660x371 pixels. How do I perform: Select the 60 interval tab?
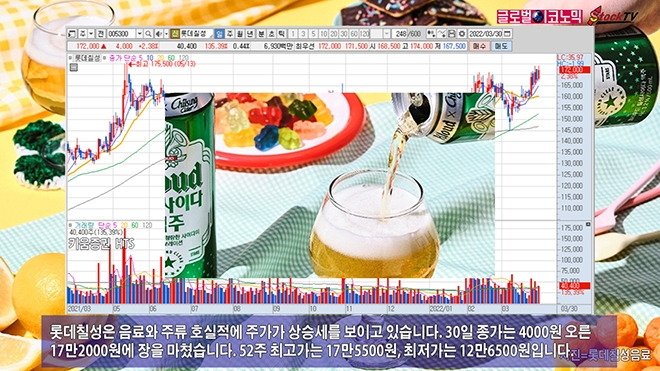tap(354, 34)
